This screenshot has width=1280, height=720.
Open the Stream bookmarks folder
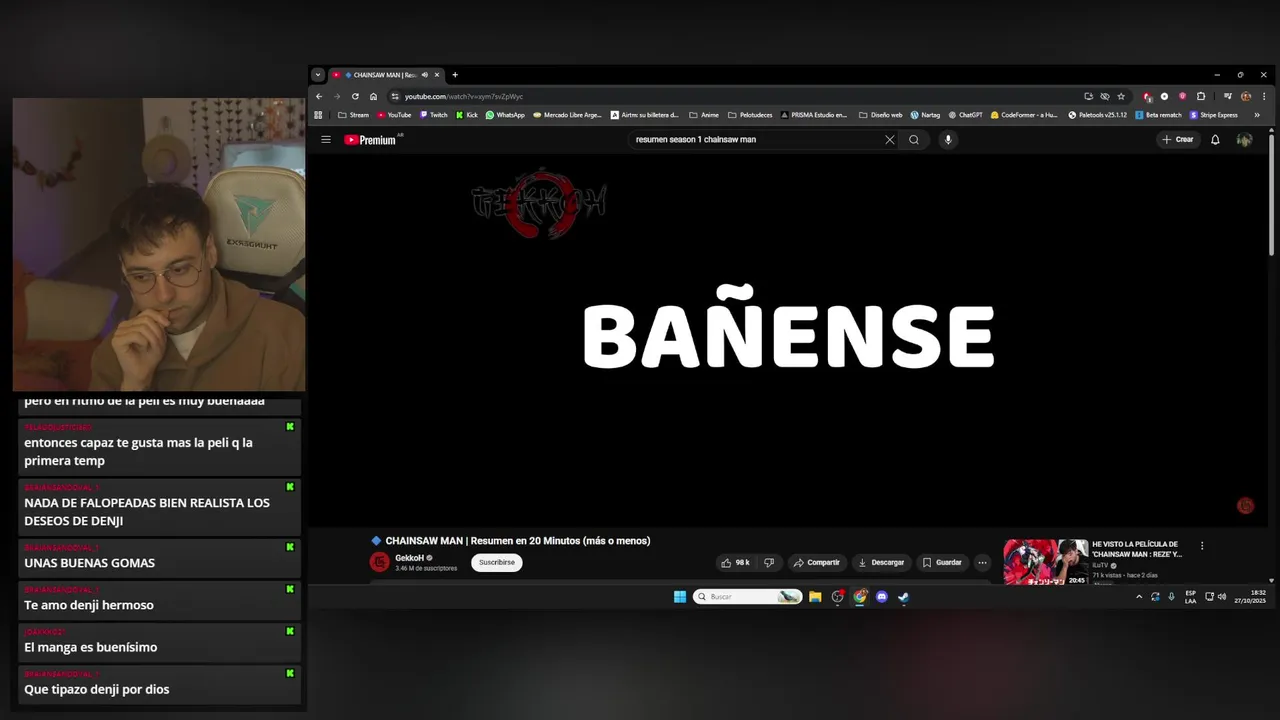353,115
